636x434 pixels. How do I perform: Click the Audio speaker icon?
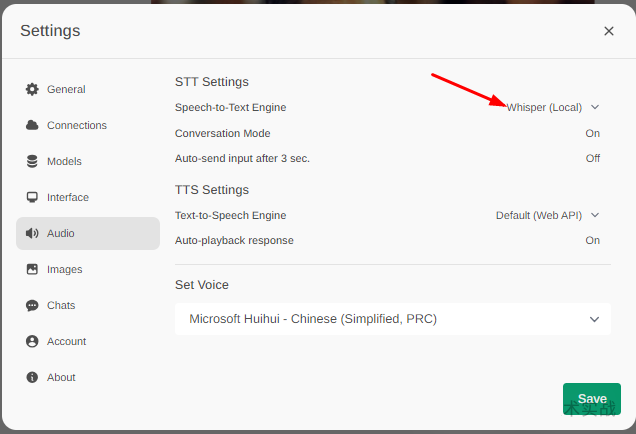32,233
